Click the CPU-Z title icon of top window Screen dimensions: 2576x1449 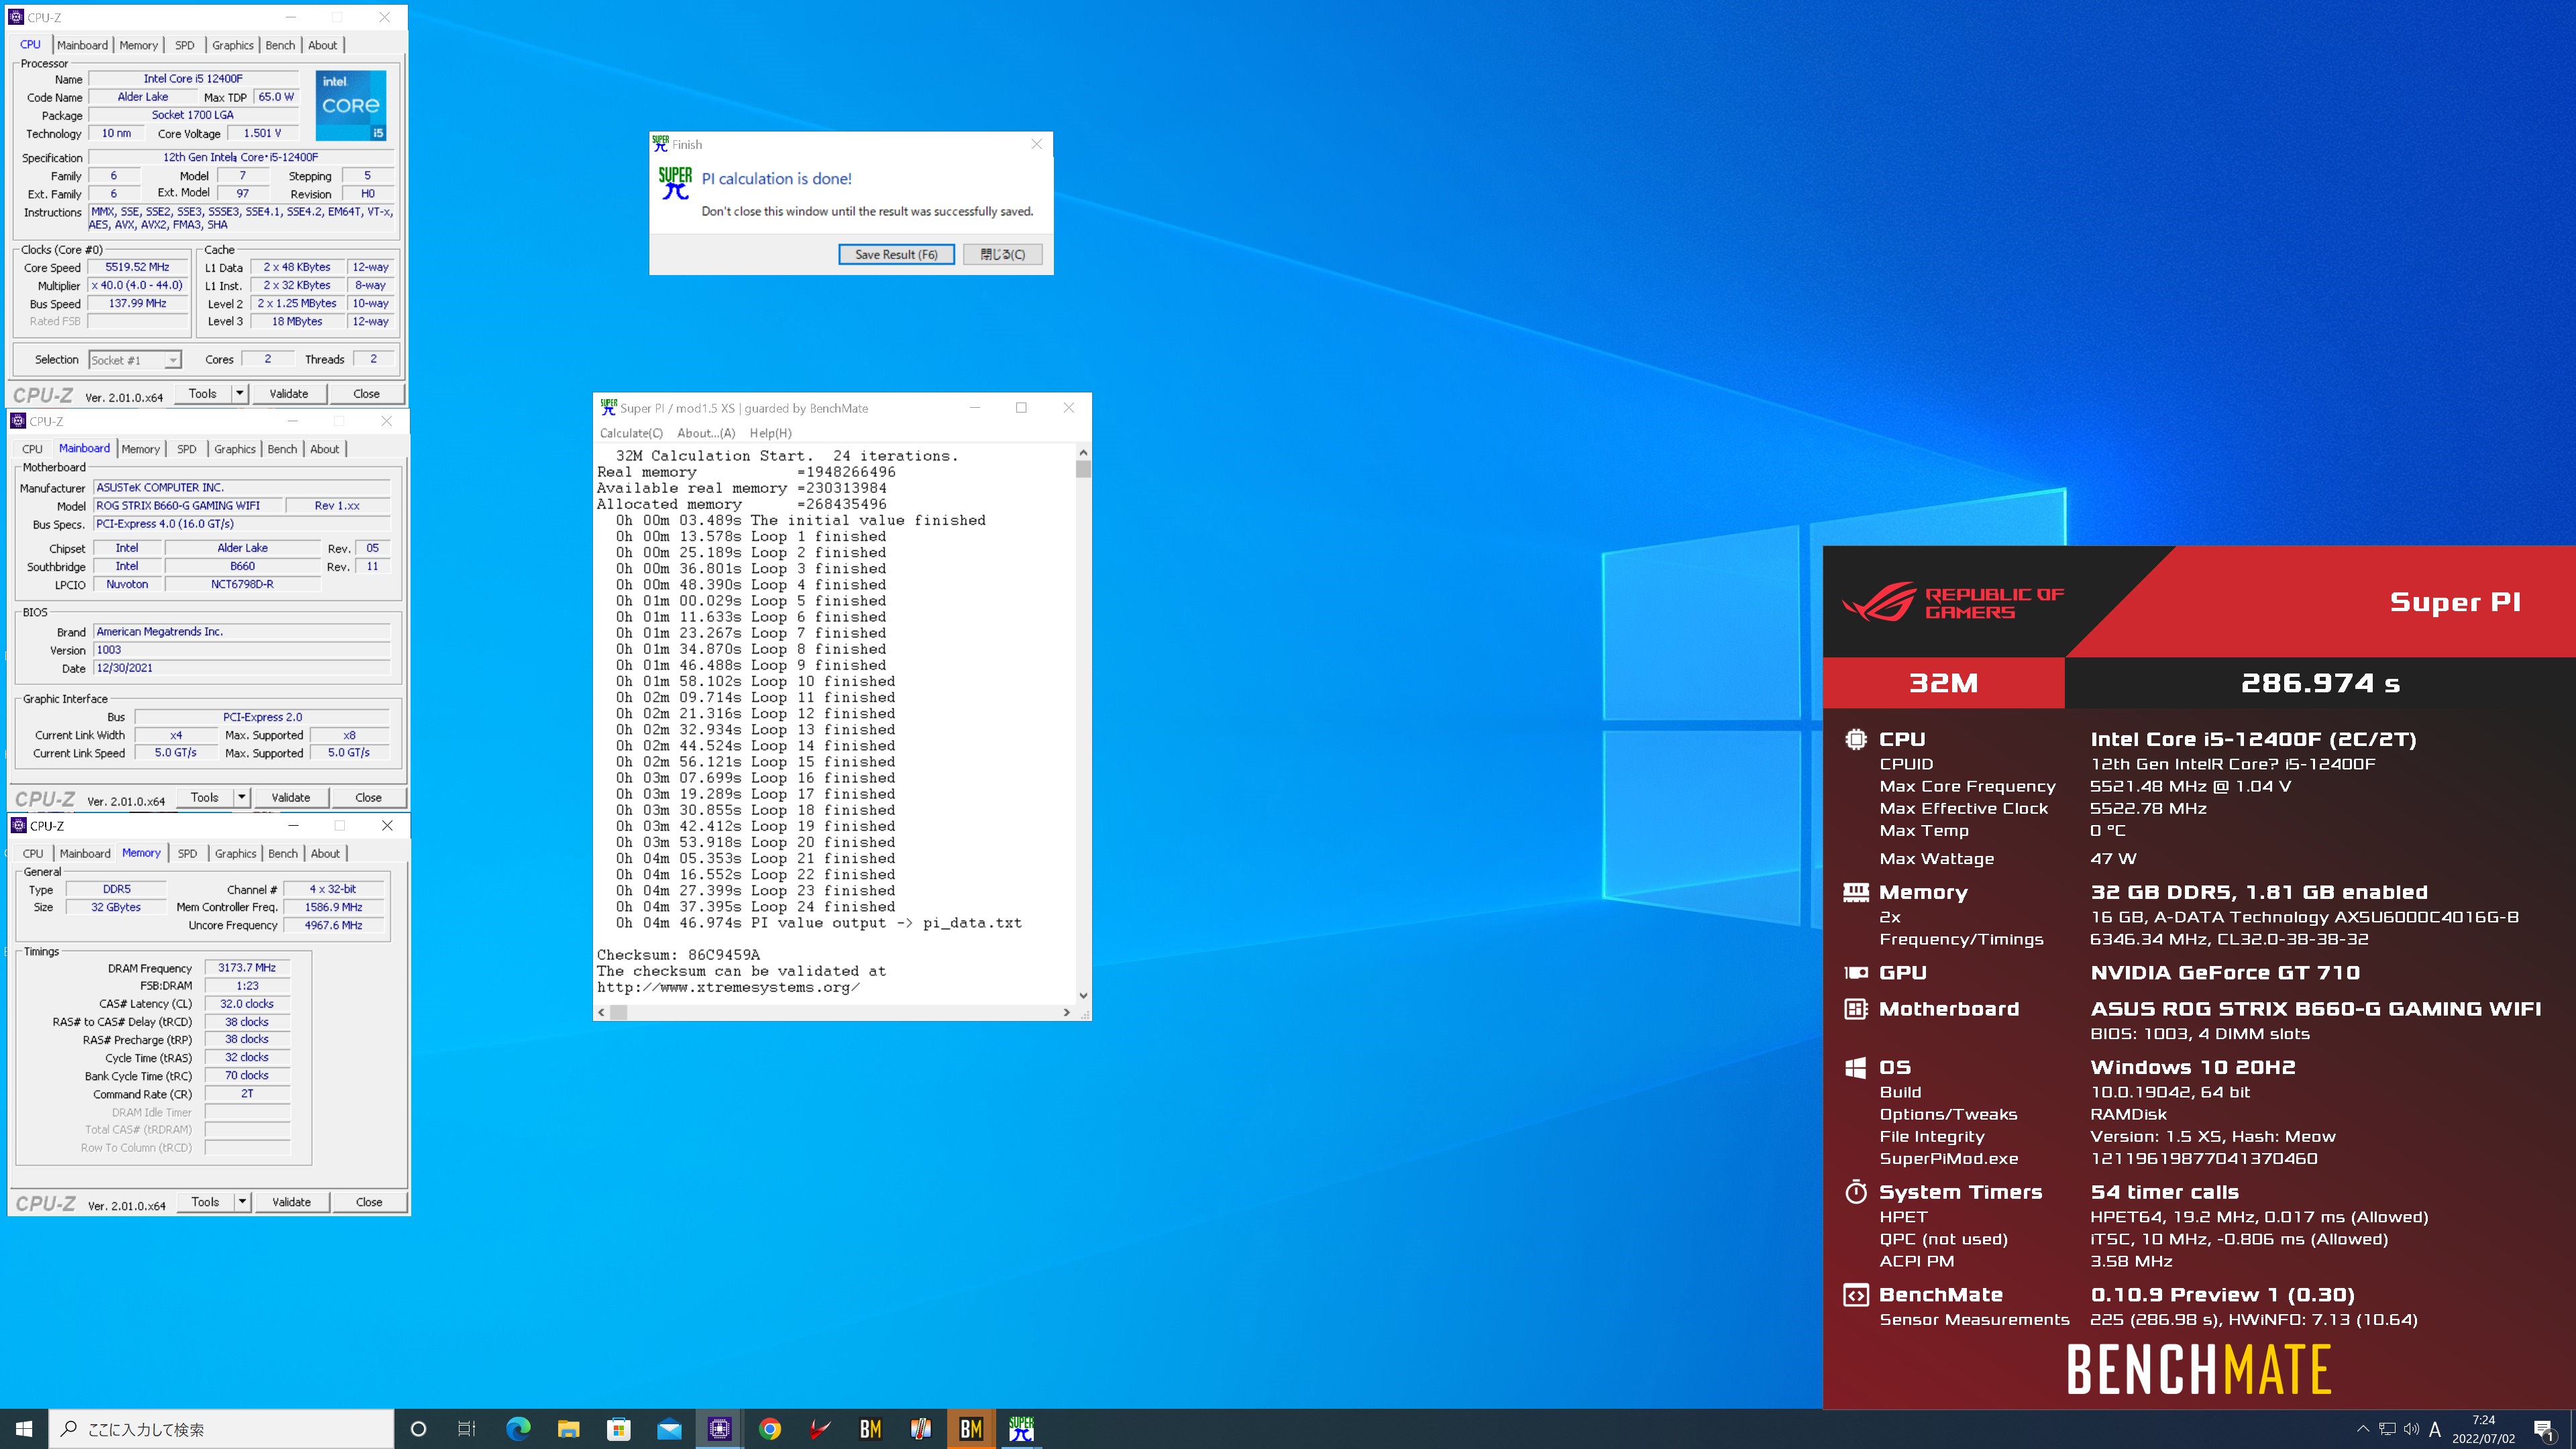tap(16, 17)
